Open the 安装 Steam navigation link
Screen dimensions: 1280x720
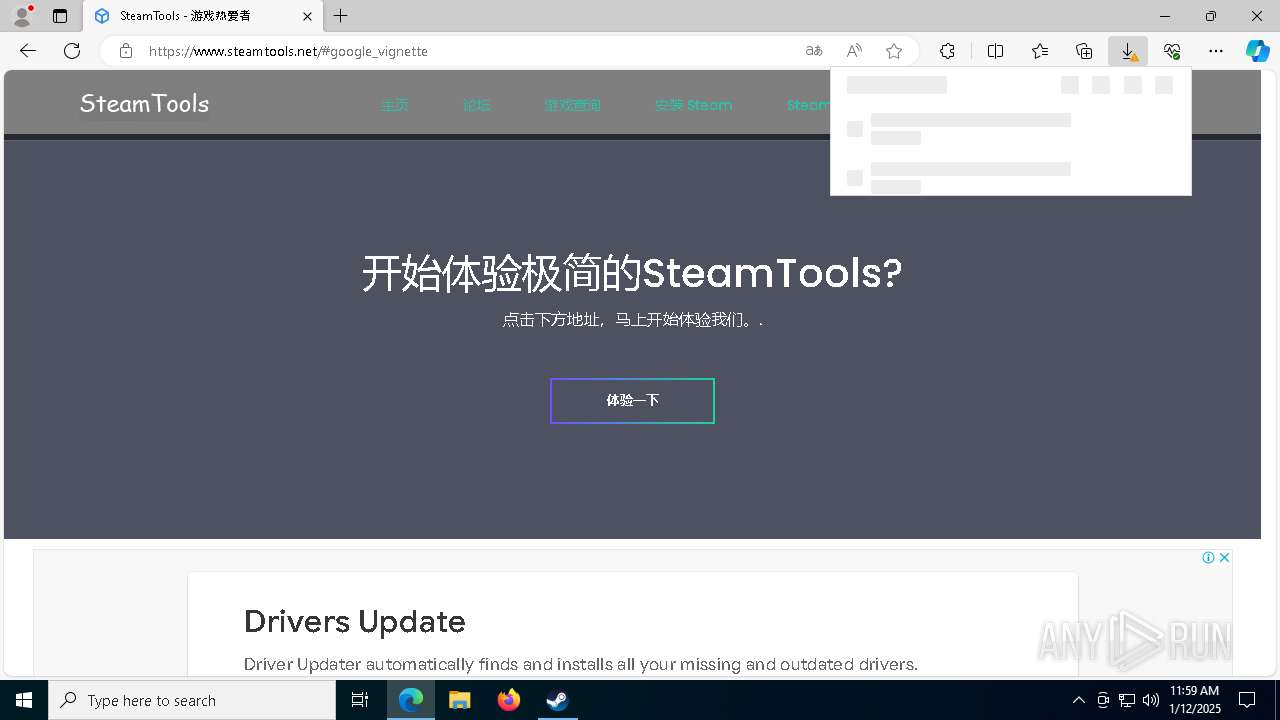pos(694,105)
